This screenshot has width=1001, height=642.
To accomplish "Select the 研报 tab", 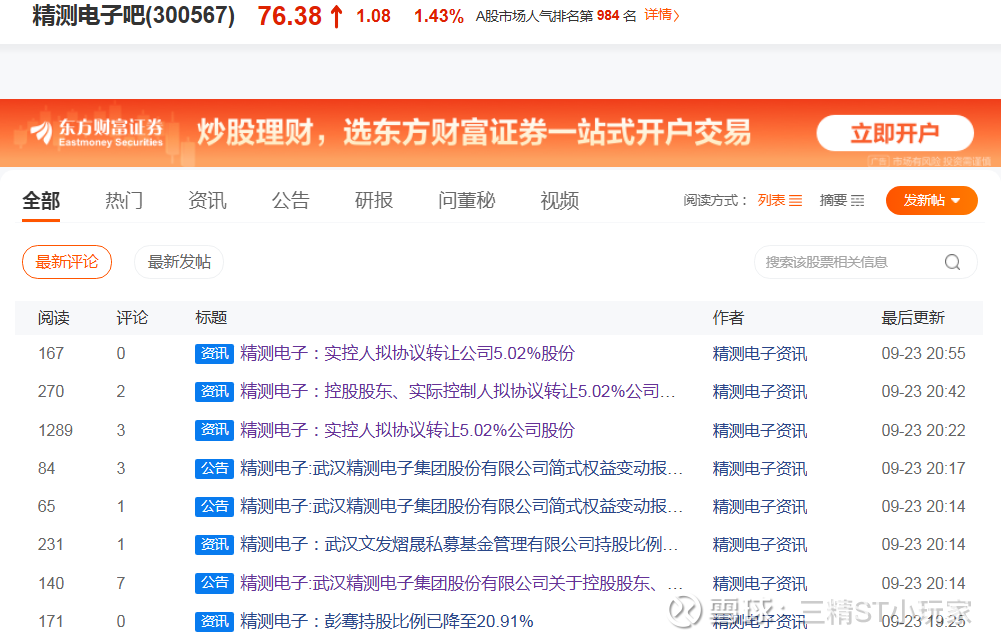I will click(374, 200).
